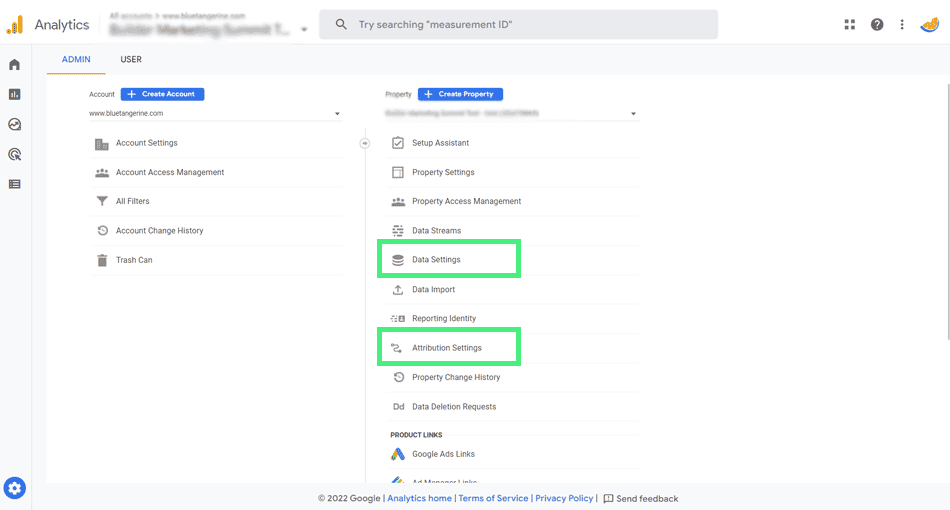The height and width of the screenshot is (510, 950).
Task: Click the search magnifier icon
Action: 341,25
